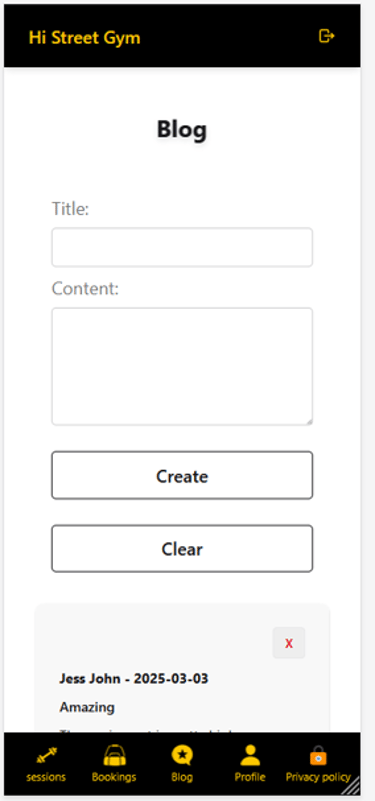
Task: Choose the Blog text label in nav
Action: pyautogui.click(x=182, y=778)
